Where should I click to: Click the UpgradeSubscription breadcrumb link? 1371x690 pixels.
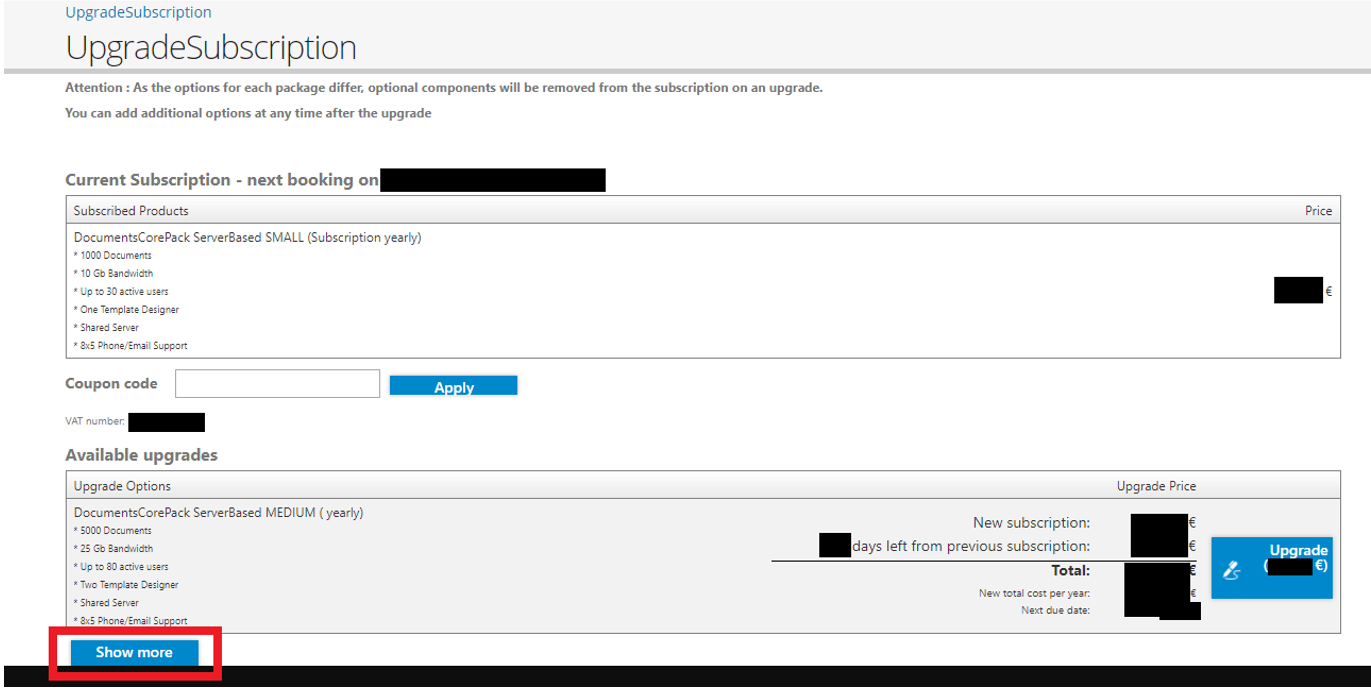[138, 12]
